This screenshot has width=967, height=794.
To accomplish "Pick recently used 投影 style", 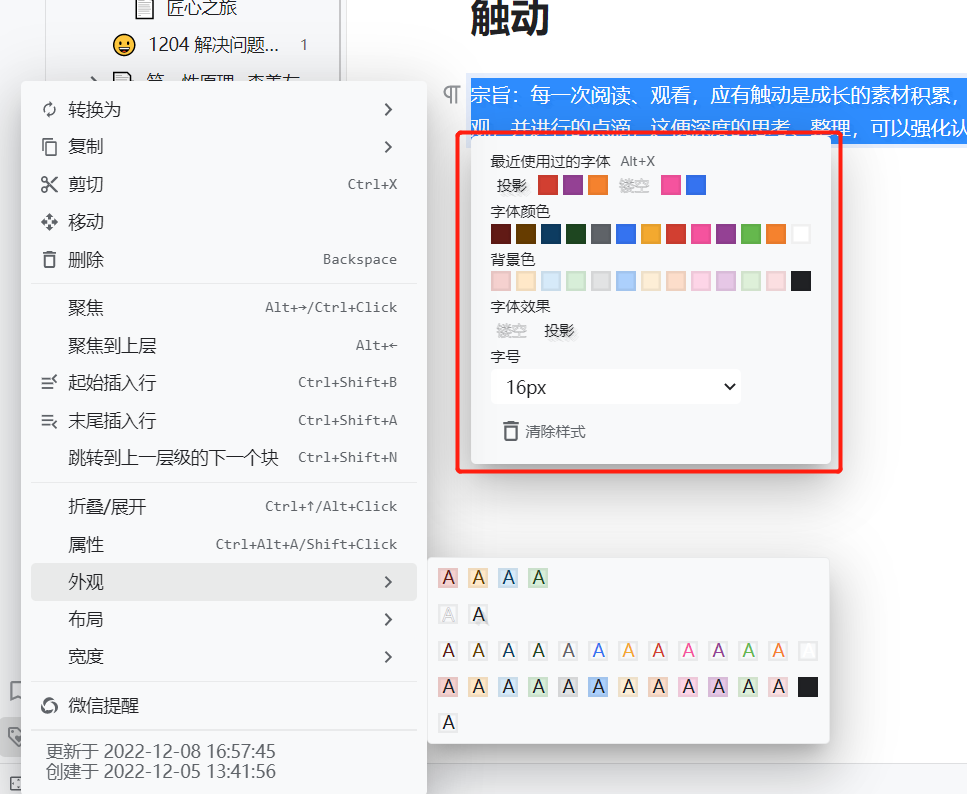I will click(511, 186).
